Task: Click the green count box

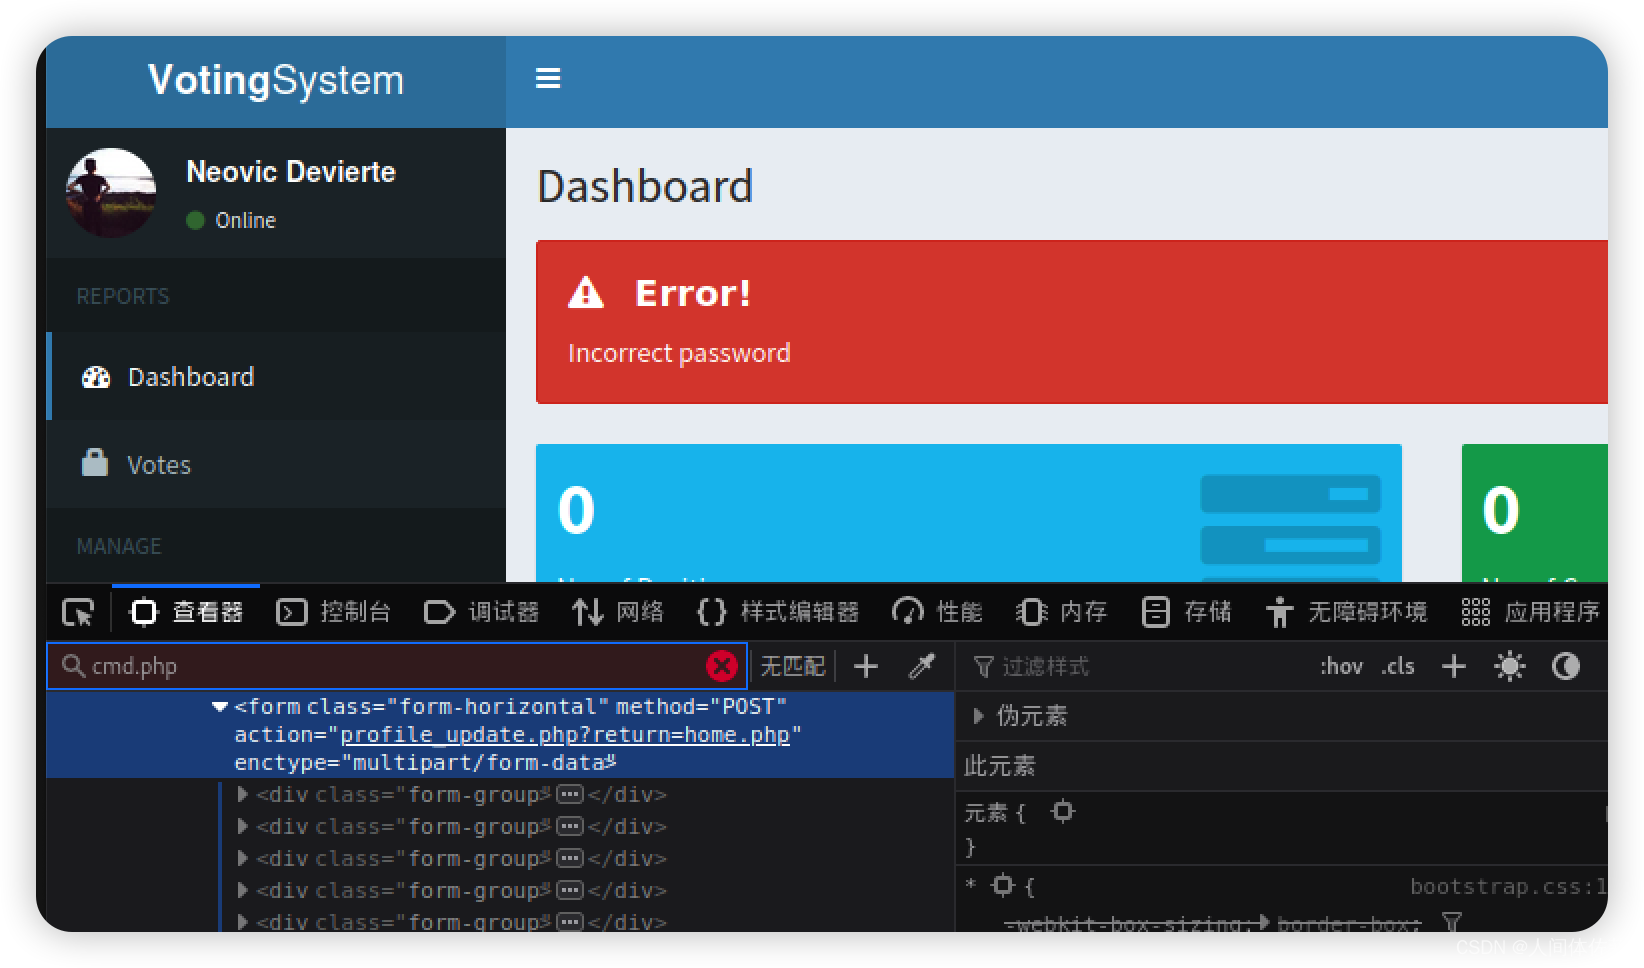Action: [1535, 513]
